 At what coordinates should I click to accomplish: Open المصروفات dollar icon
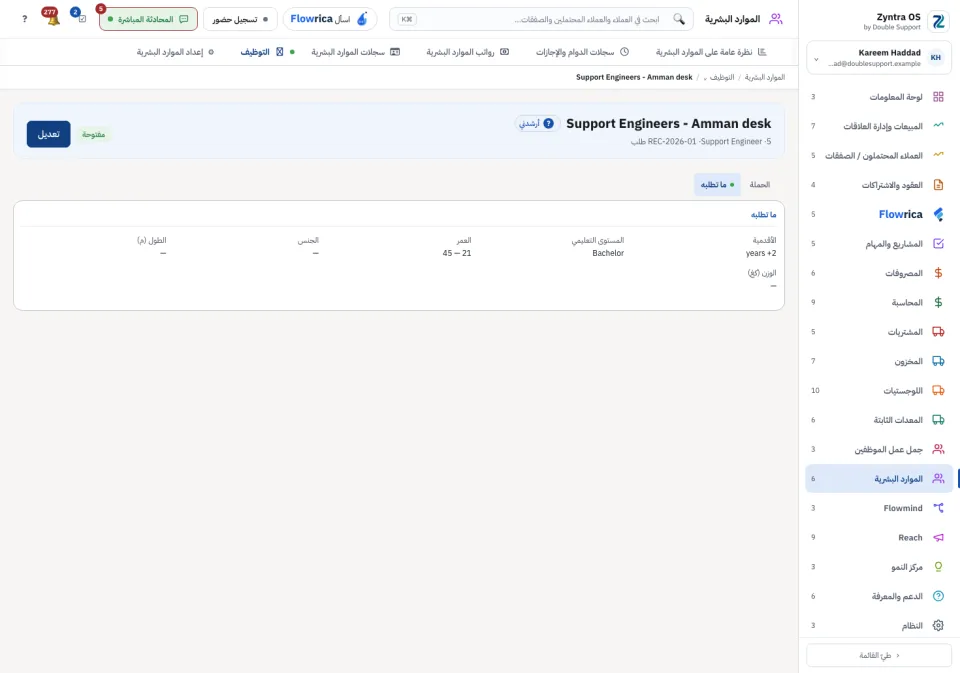[x=938, y=273]
